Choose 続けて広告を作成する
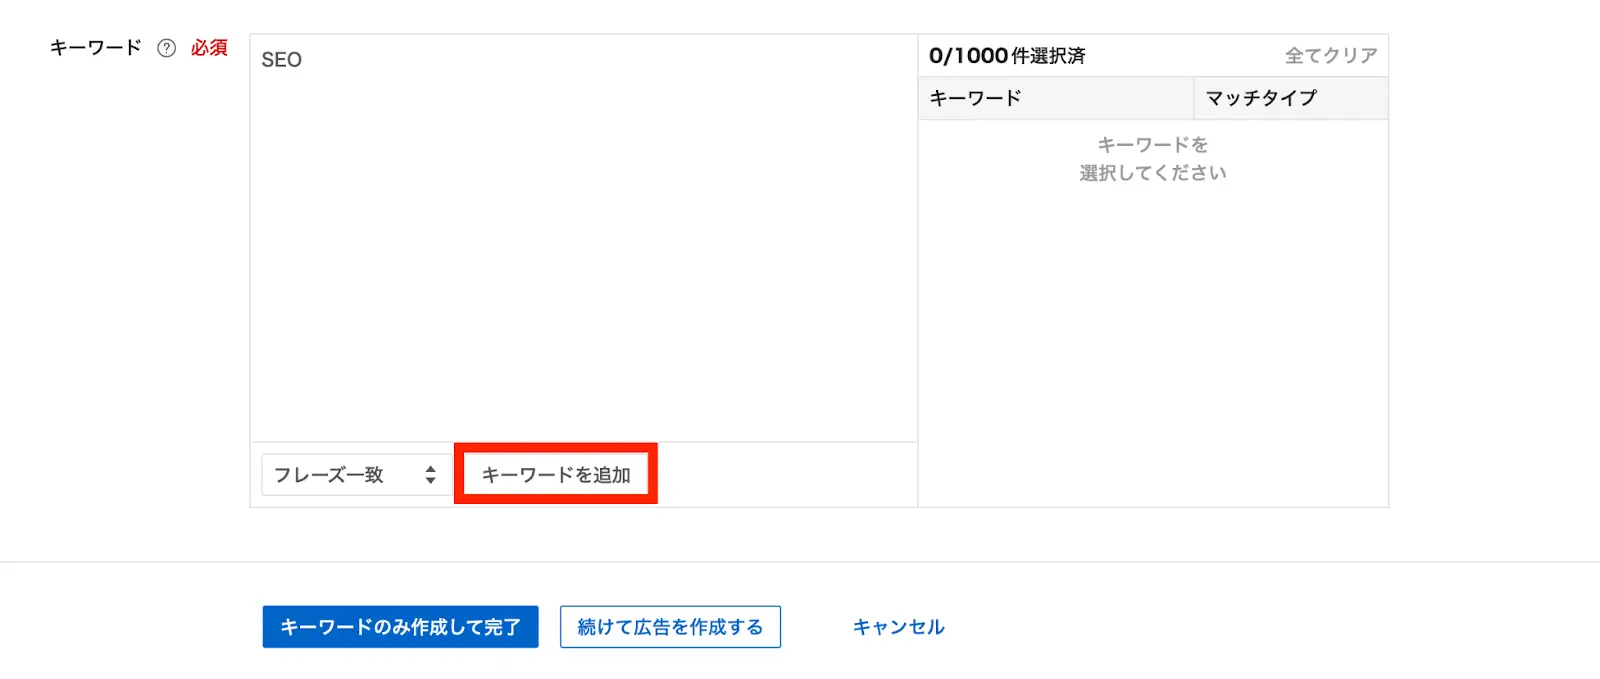The height and width of the screenshot is (679, 1600). (x=670, y=627)
